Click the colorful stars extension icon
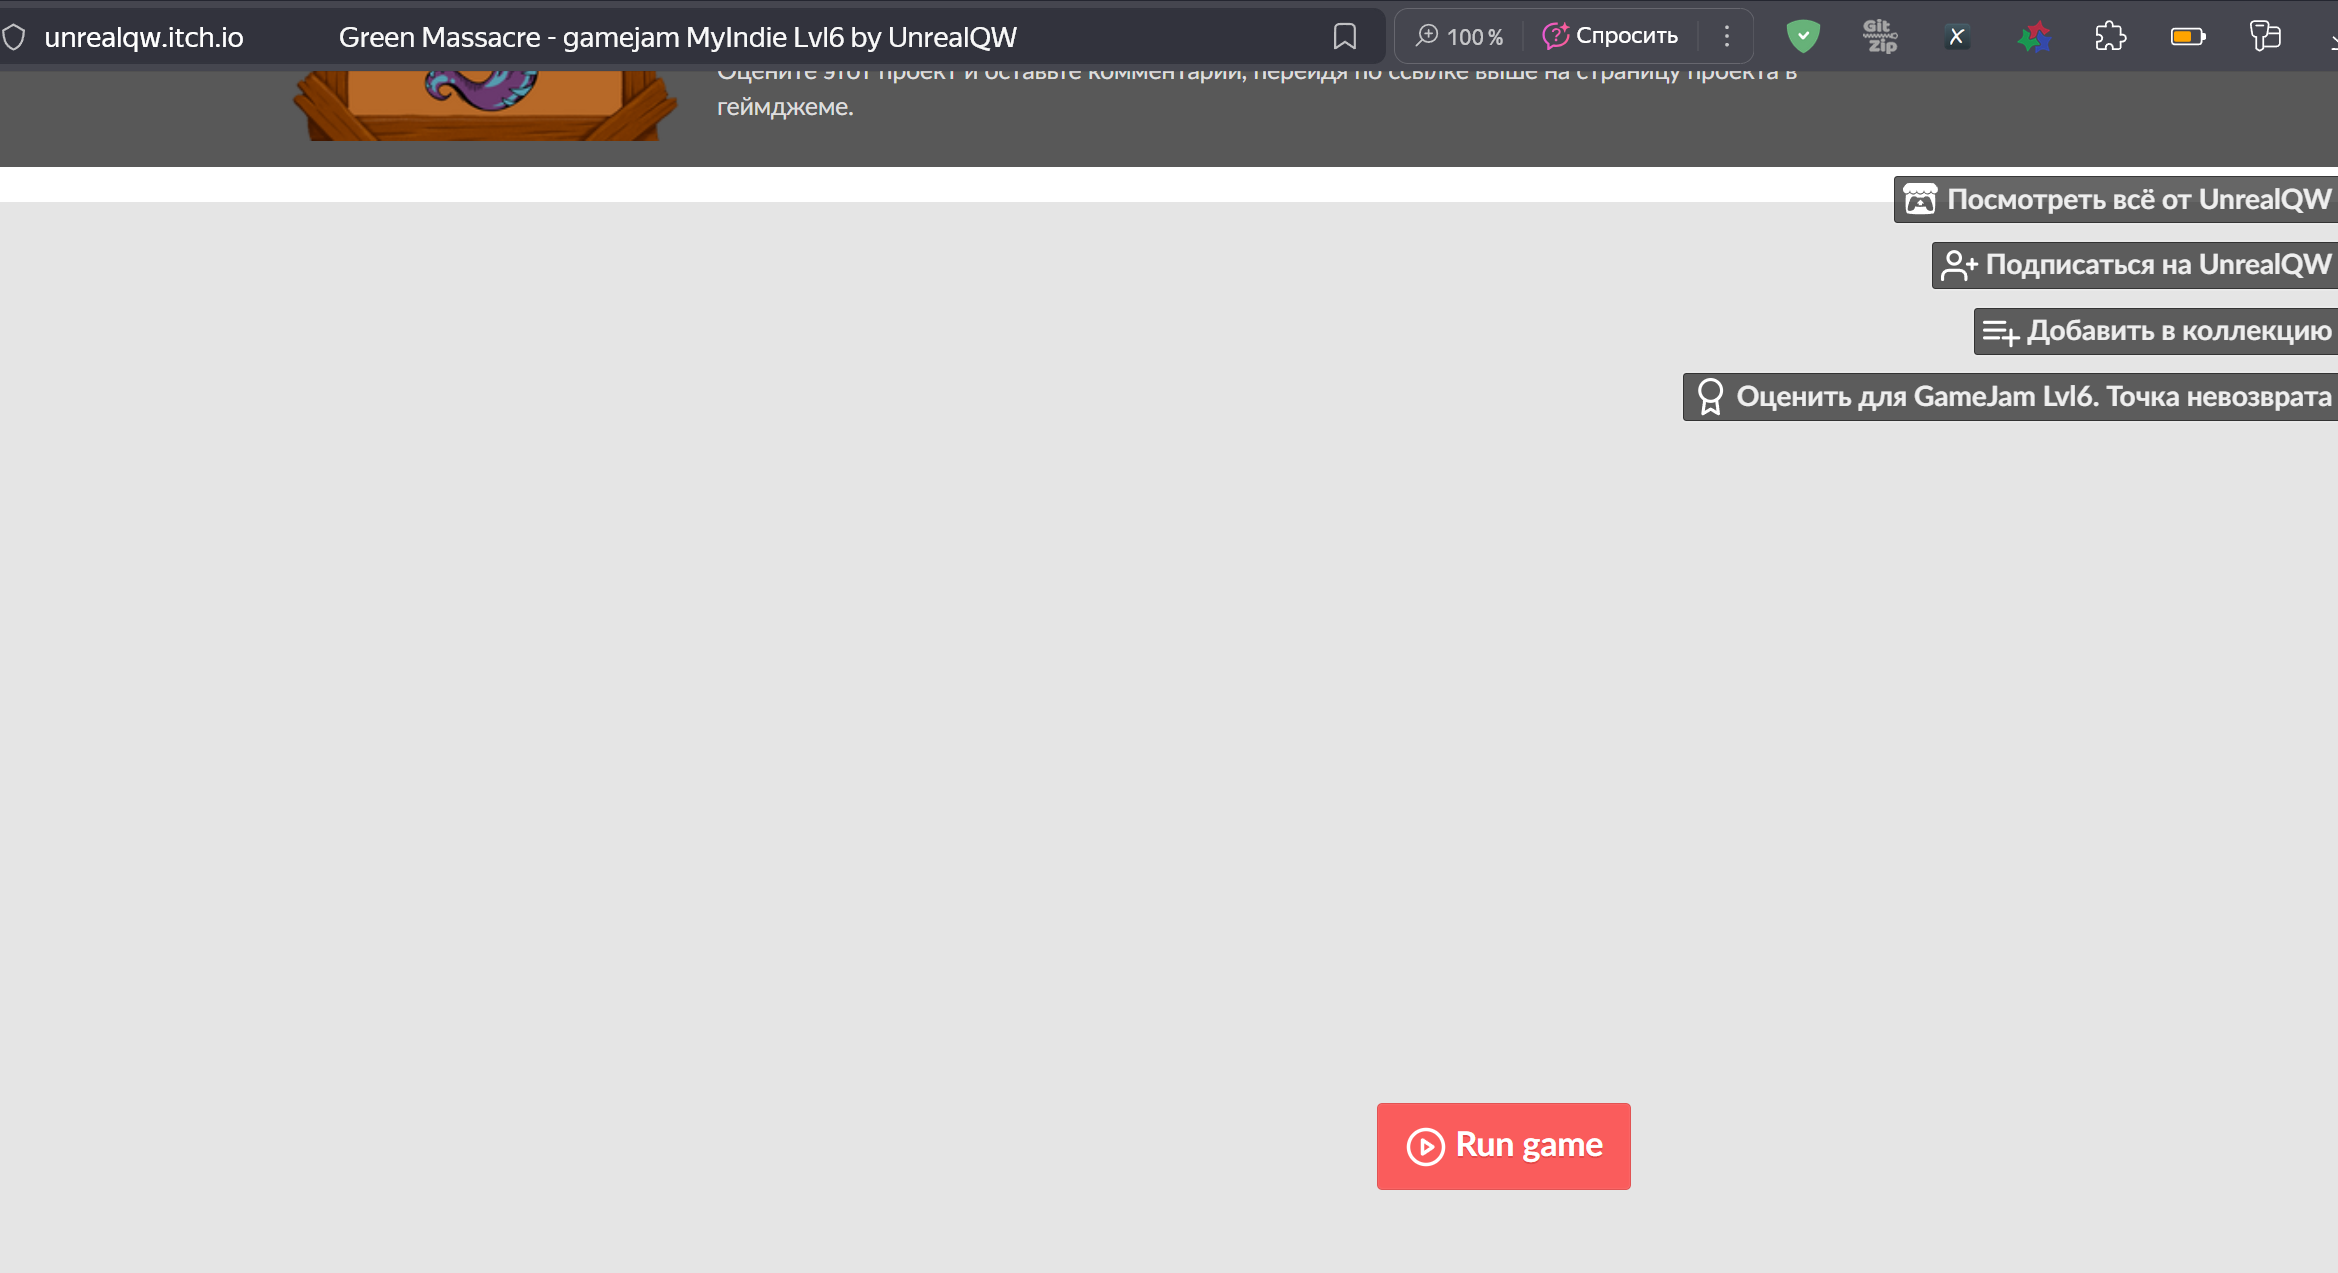The width and height of the screenshot is (2338, 1273). [2034, 37]
